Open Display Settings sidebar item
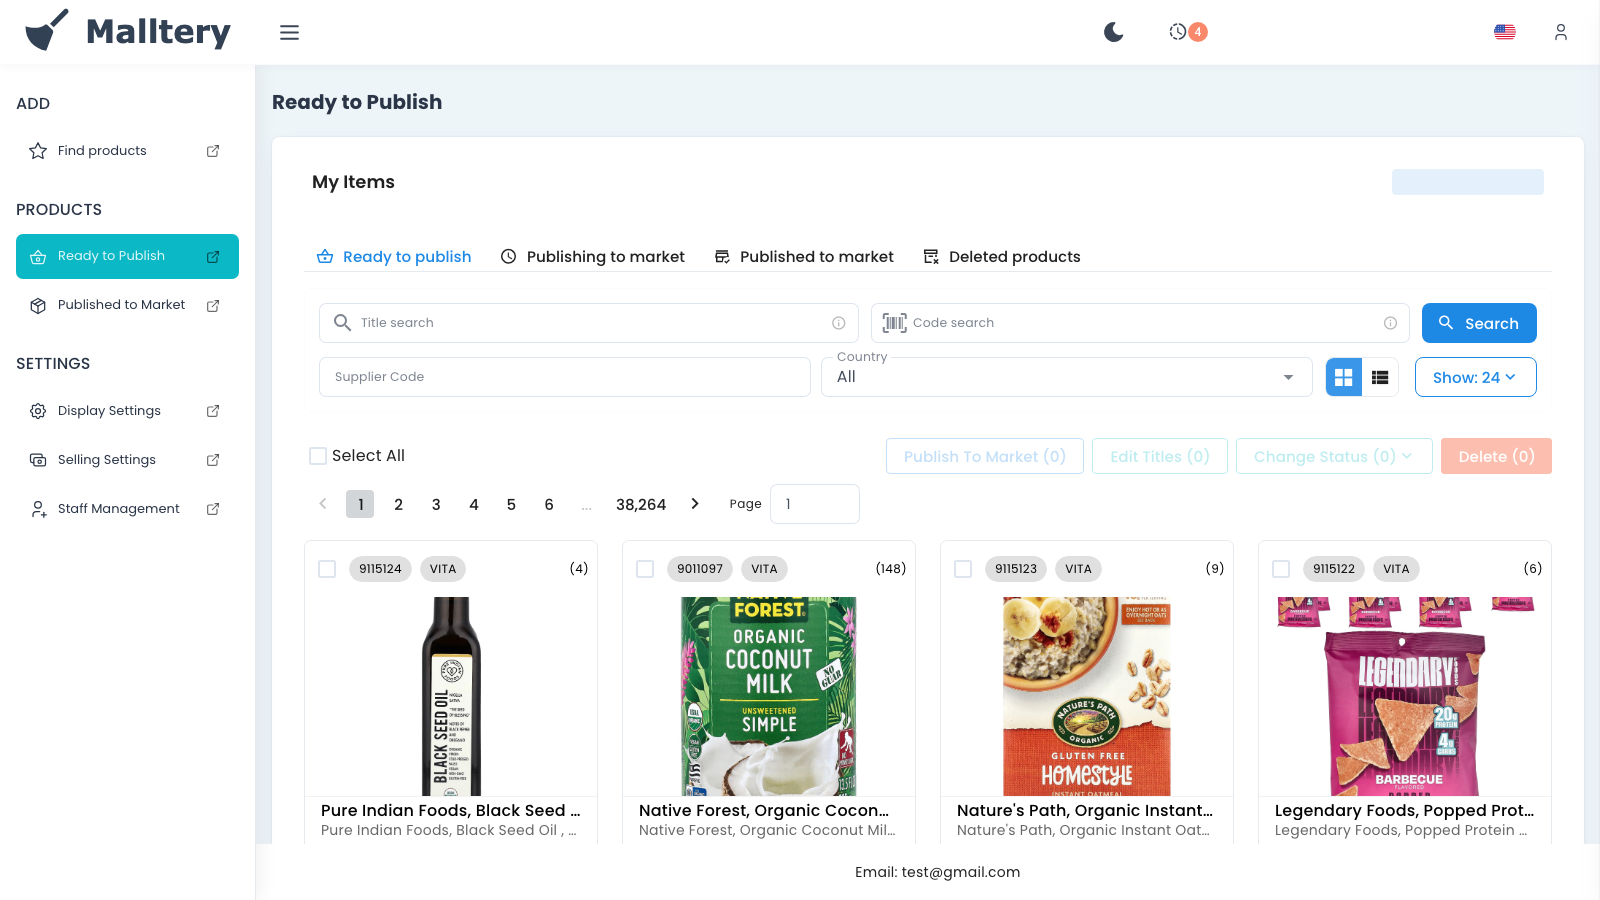 127,411
